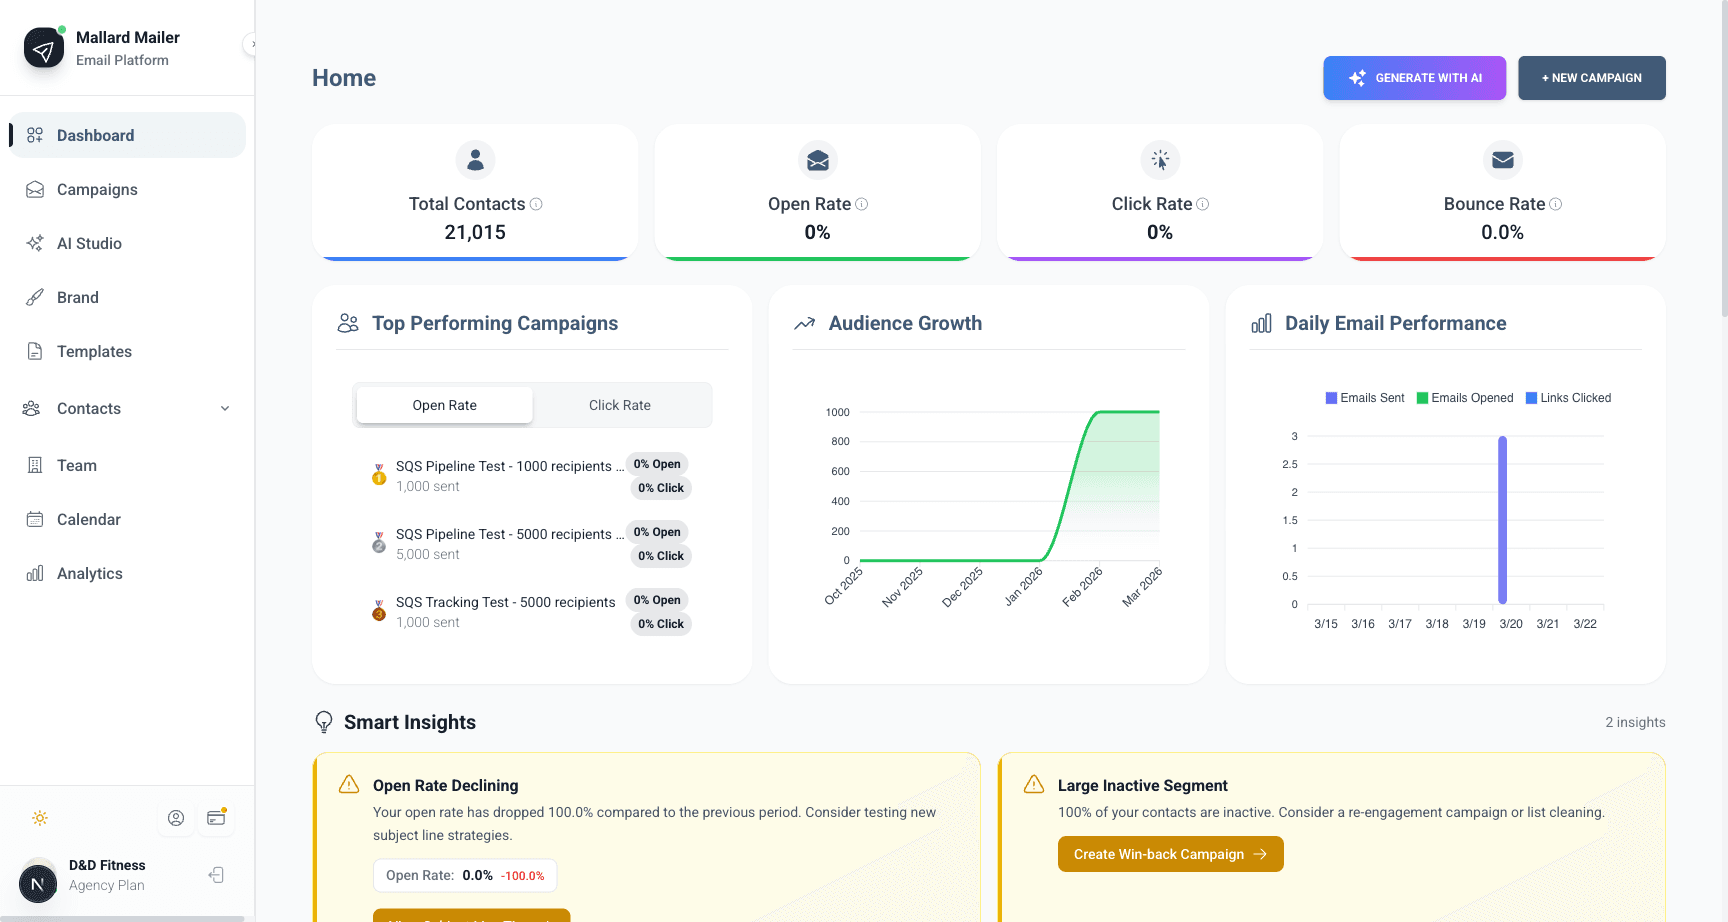Expand the Contacts submenu chevron

click(x=225, y=408)
